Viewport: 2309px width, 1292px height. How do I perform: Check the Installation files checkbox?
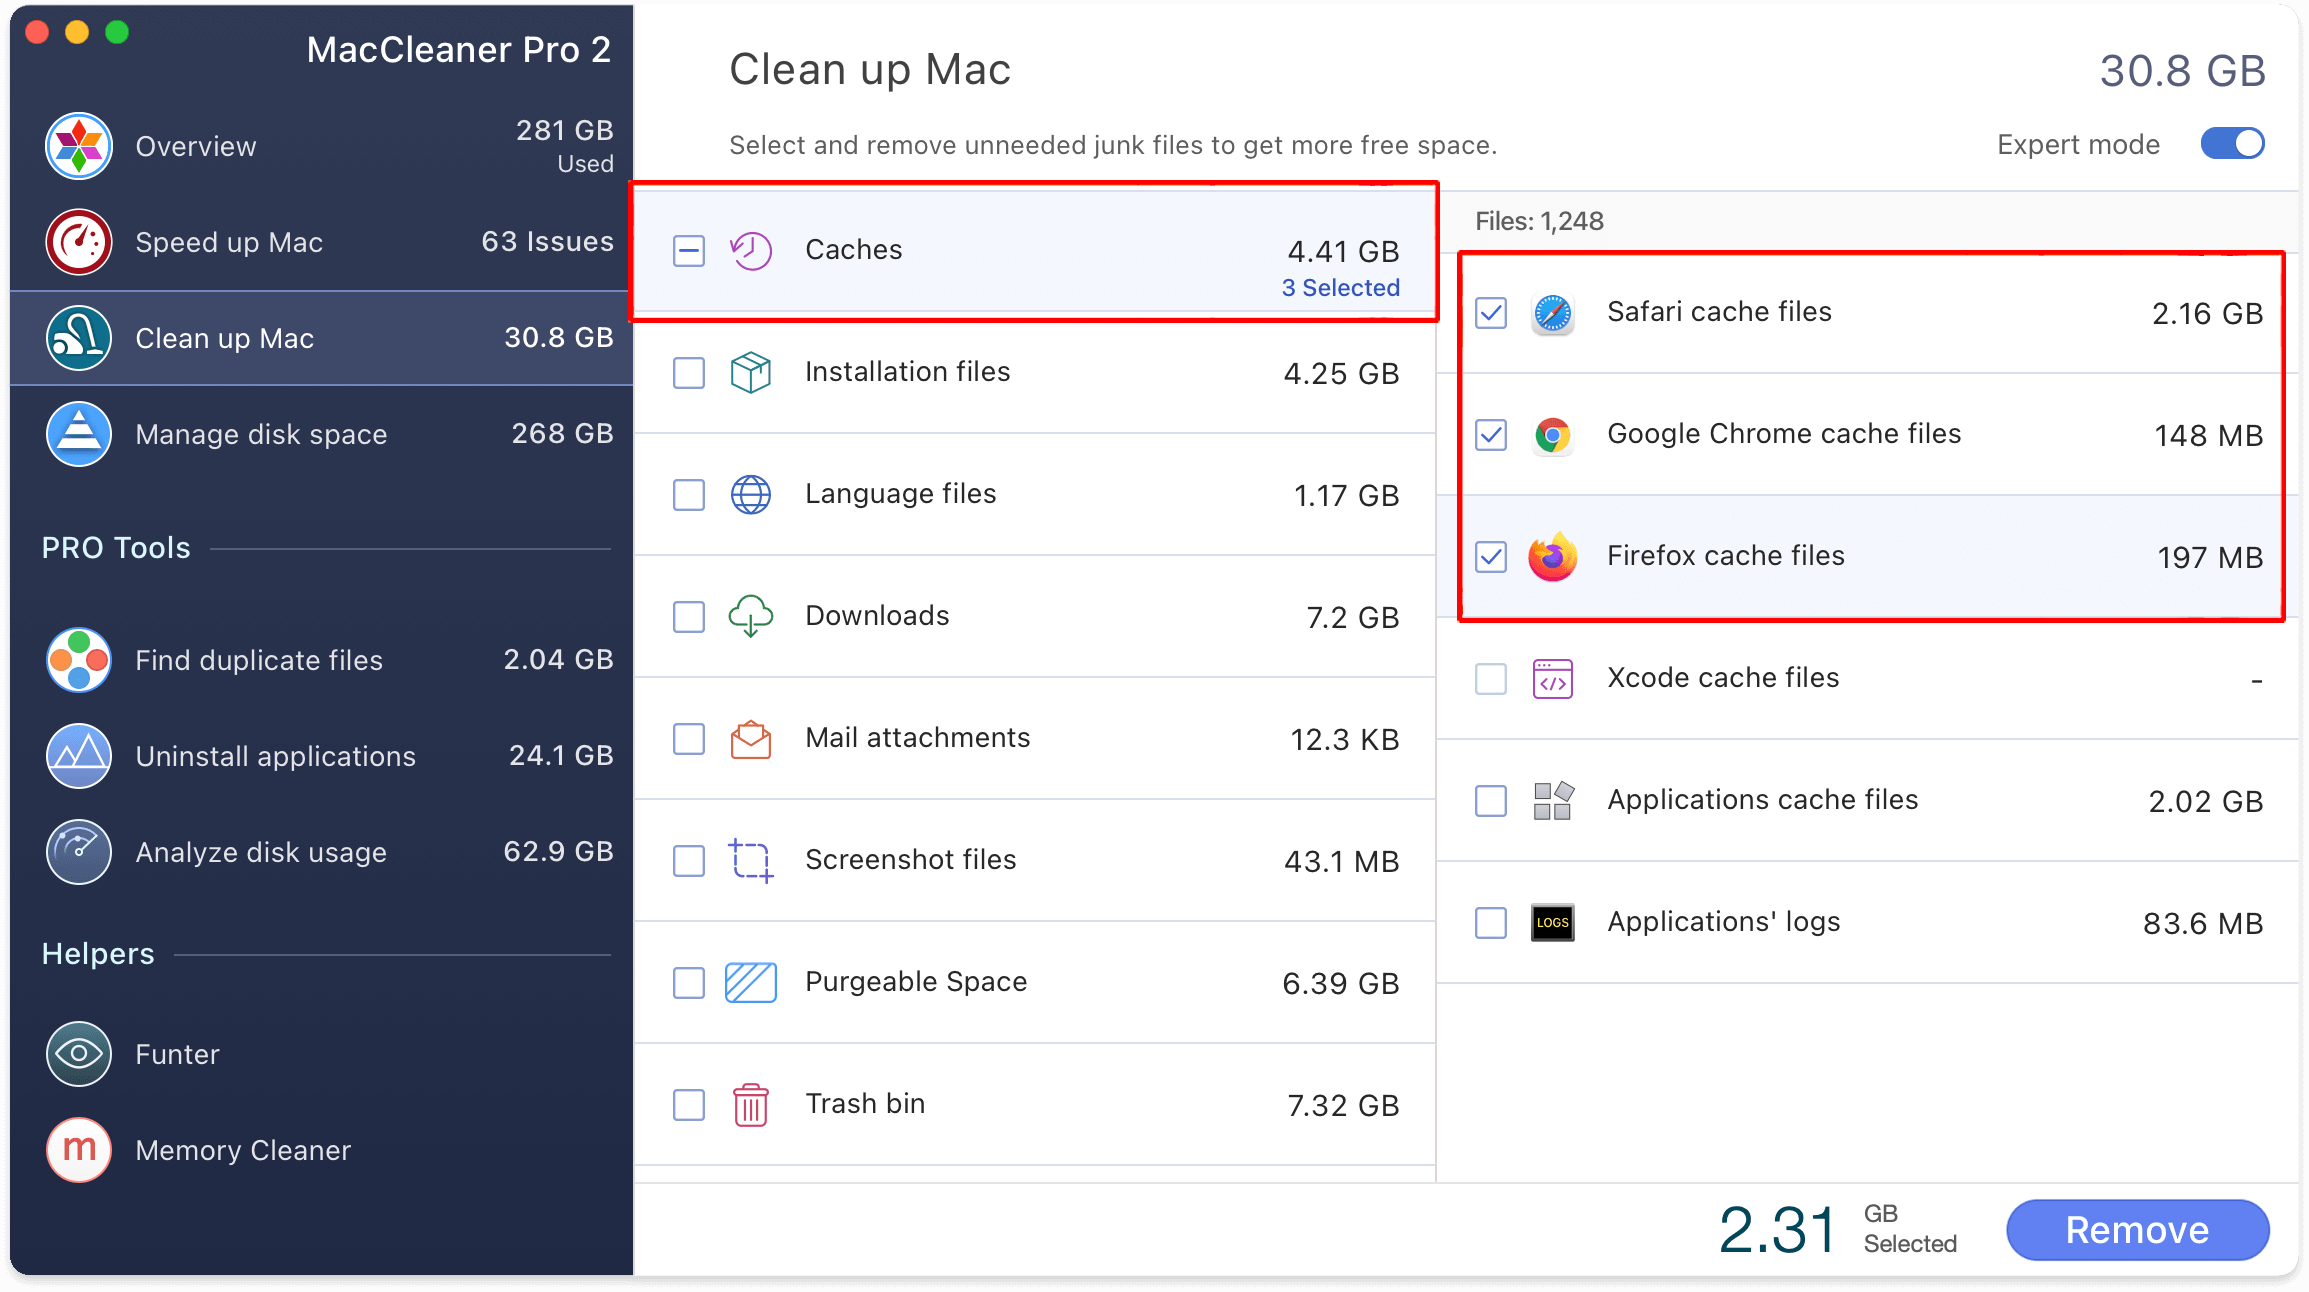pyautogui.click(x=689, y=373)
